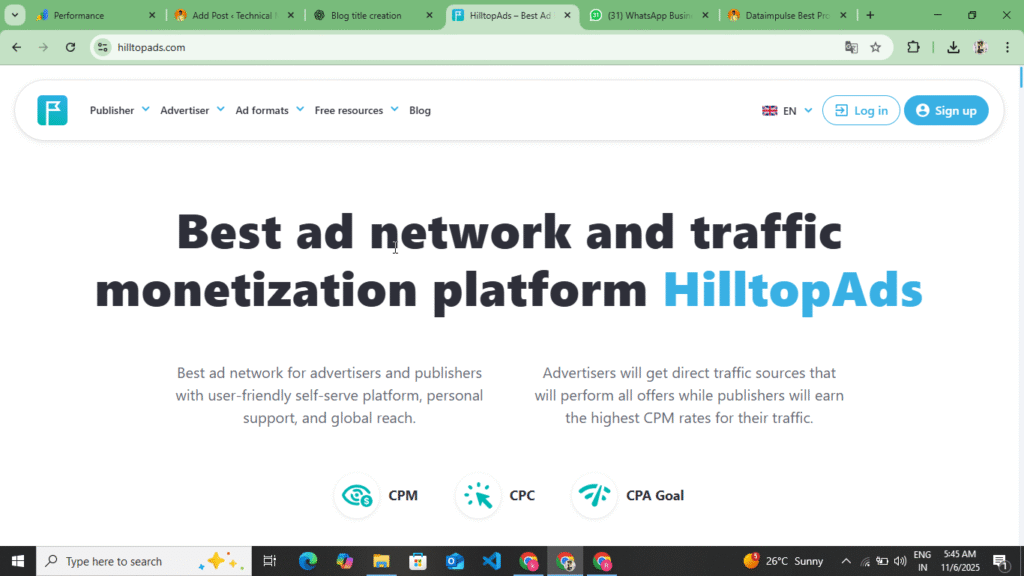Select the CPC pricing icon
The image size is (1024, 576).
(477, 495)
